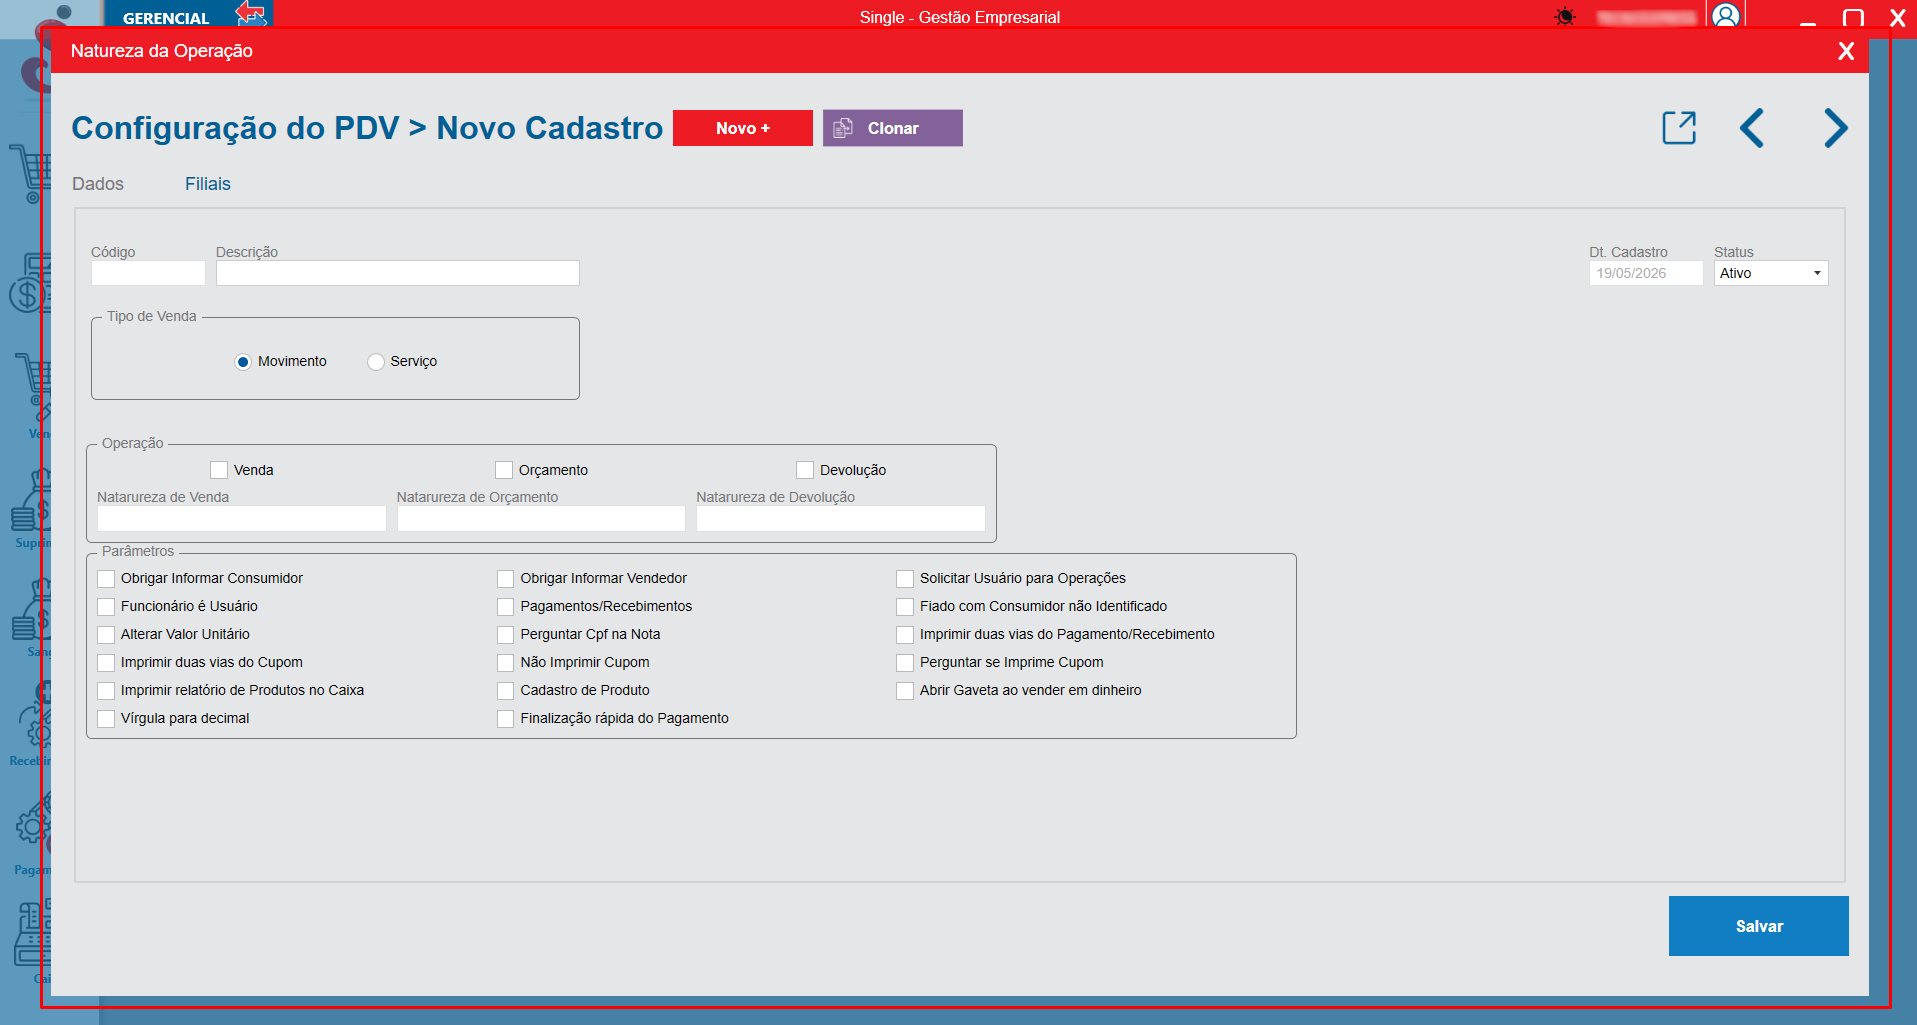Select the Movimento radio option
This screenshot has height=1025, width=1917.
pos(243,362)
